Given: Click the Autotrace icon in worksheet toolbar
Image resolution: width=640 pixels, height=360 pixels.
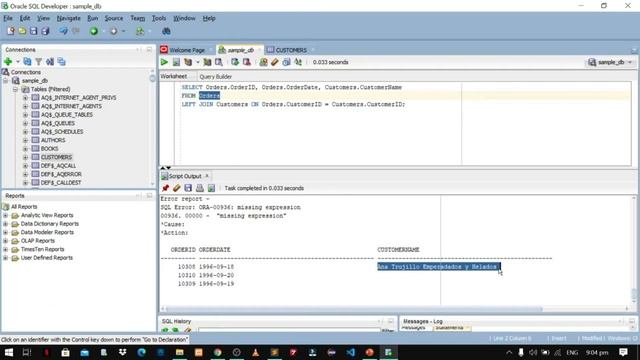Looking at the screenshot, I should point(207,62).
